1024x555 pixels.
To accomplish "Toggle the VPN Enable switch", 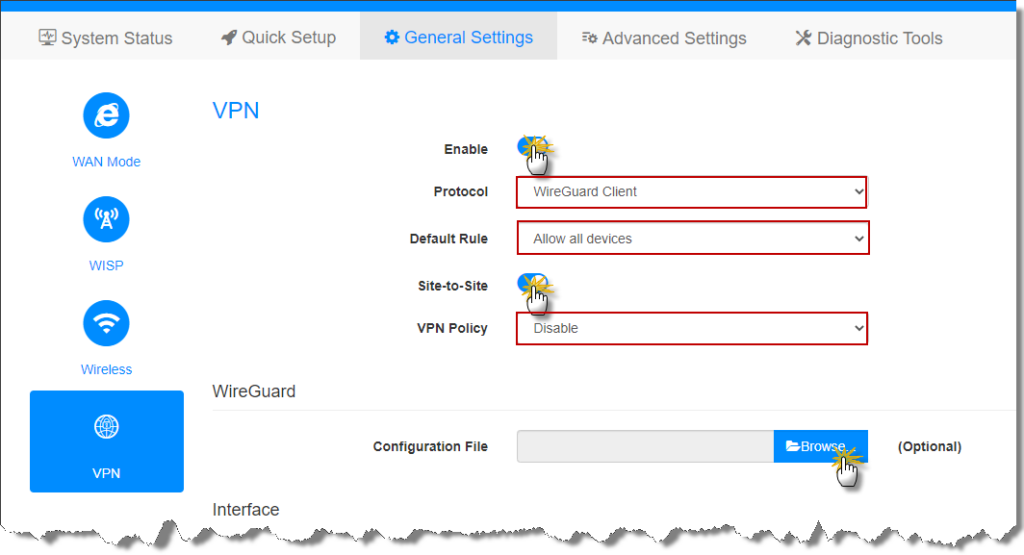I will 532,148.
